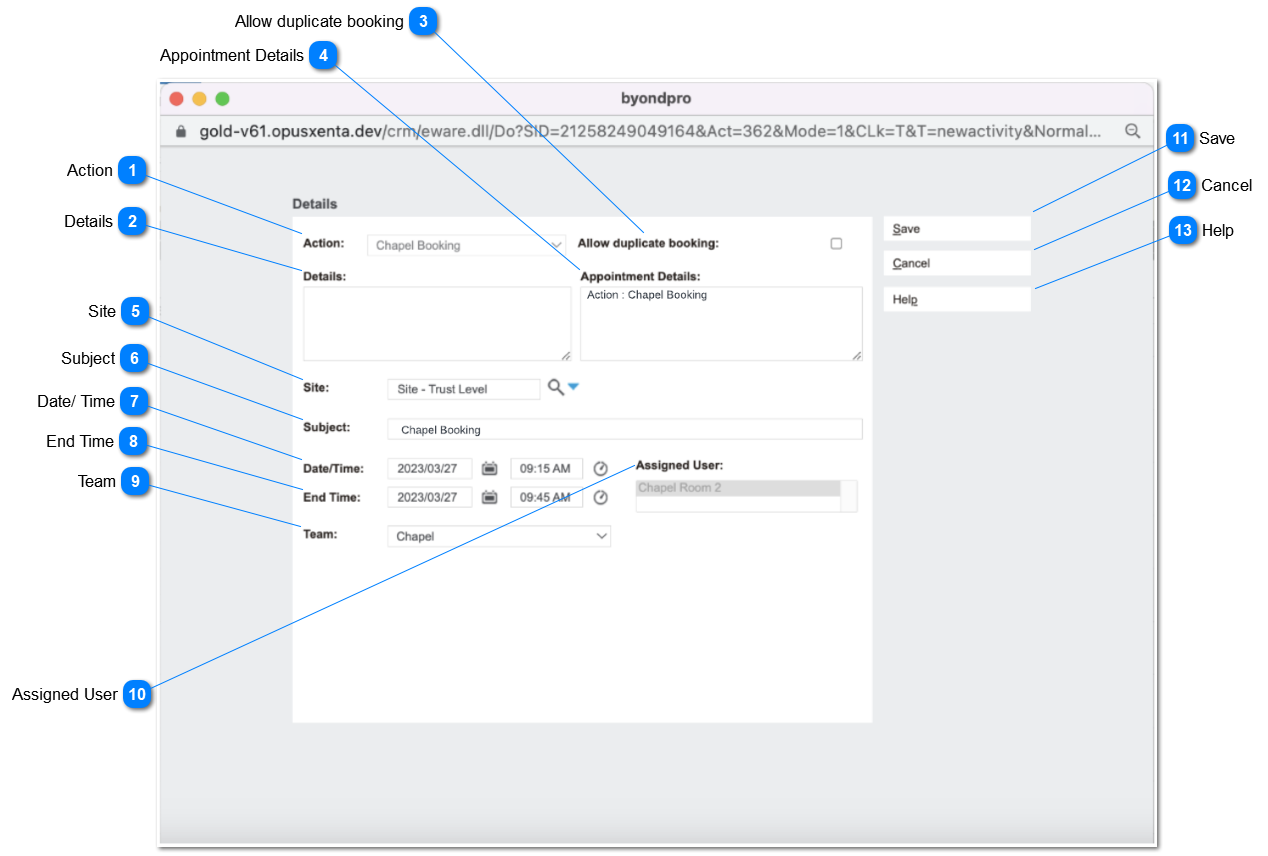The width and height of the screenshot is (1268, 856).
Task: Open the calendar picker for End Time
Action: [x=490, y=497]
